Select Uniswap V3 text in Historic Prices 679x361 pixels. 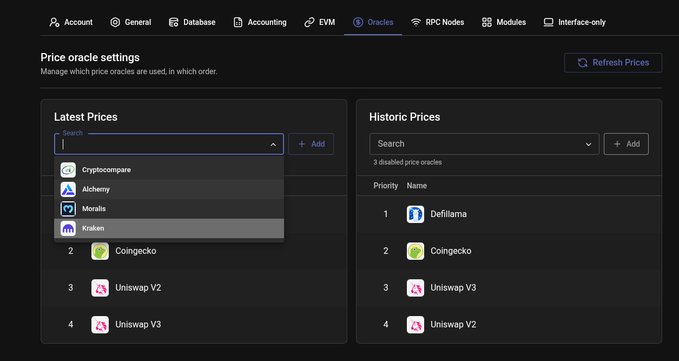tap(453, 288)
